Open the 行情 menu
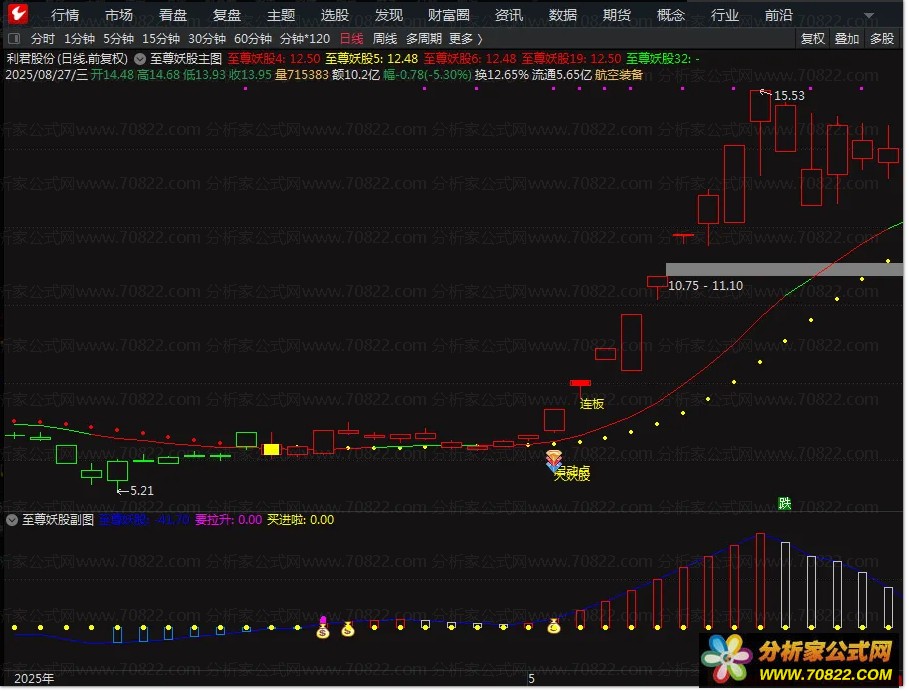The width and height of the screenshot is (909, 691). click(65, 15)
